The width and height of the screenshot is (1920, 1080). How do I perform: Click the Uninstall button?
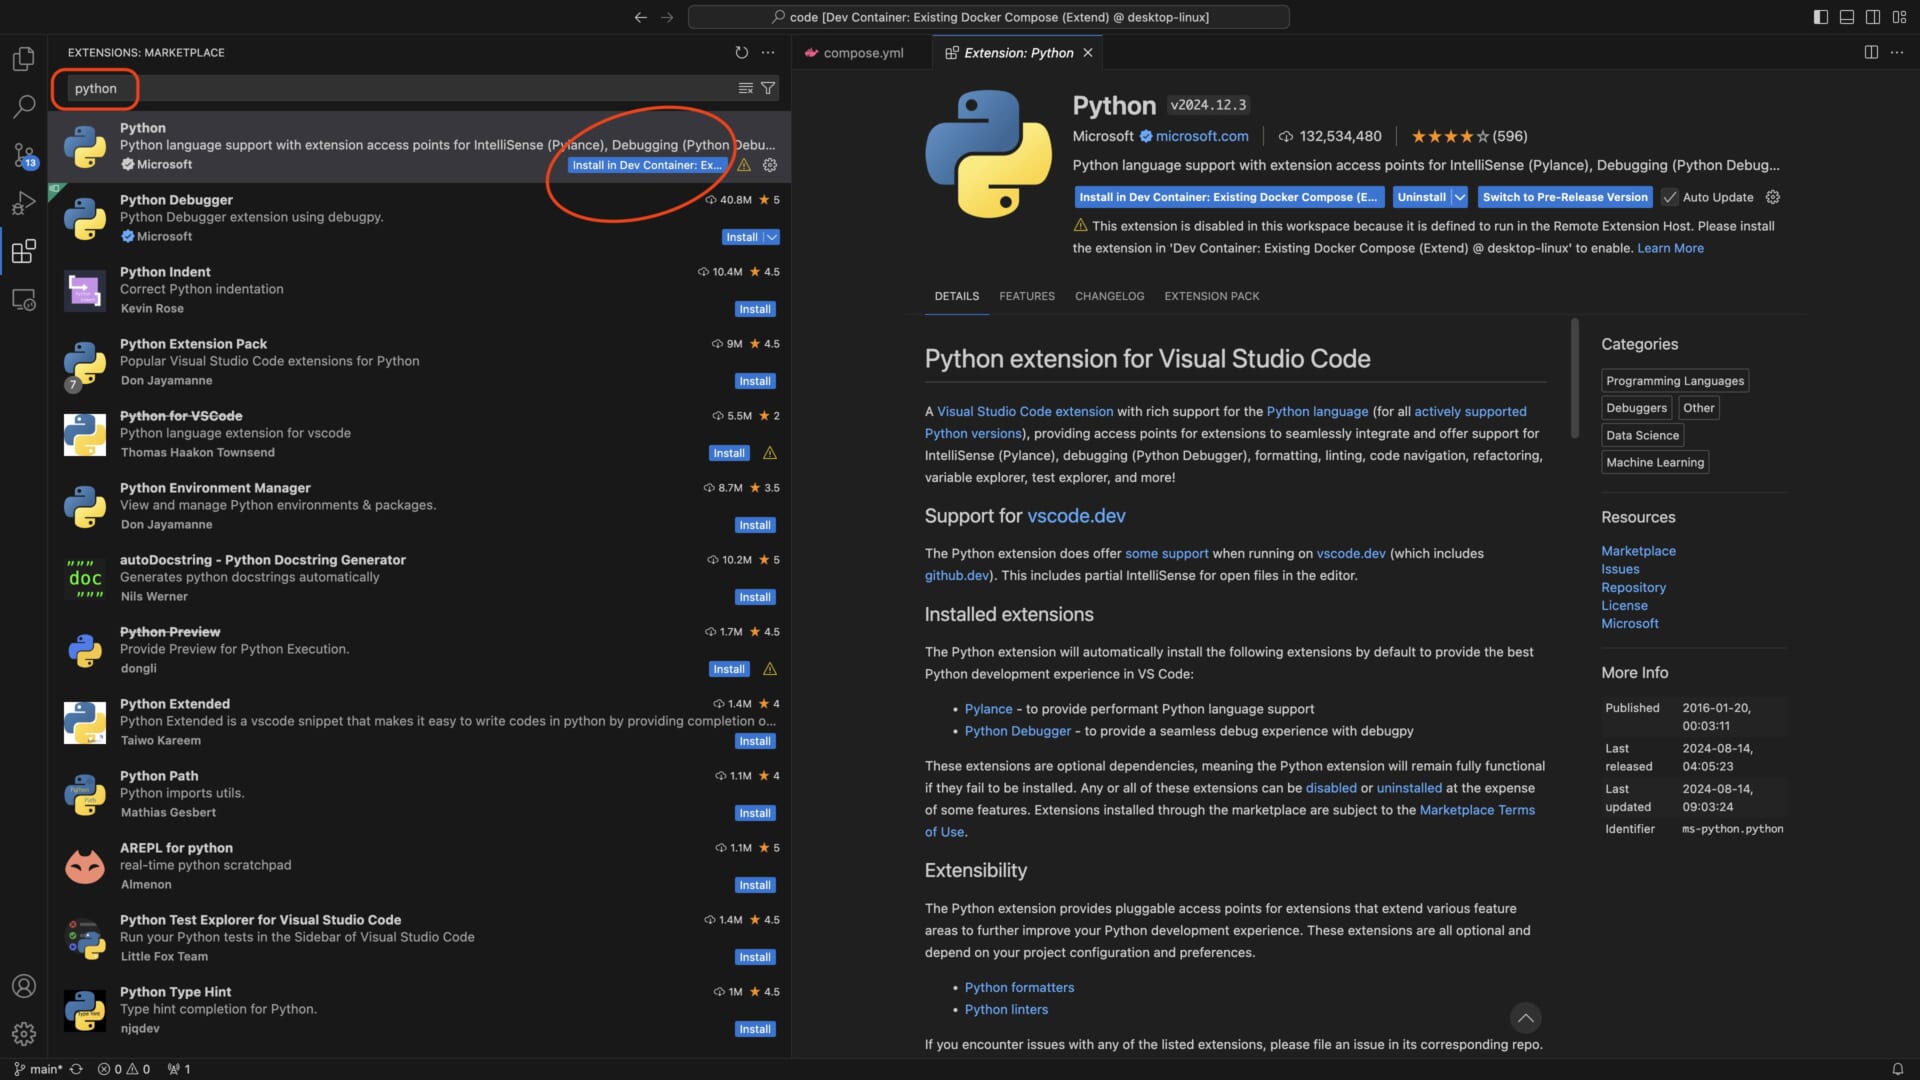1421,197
